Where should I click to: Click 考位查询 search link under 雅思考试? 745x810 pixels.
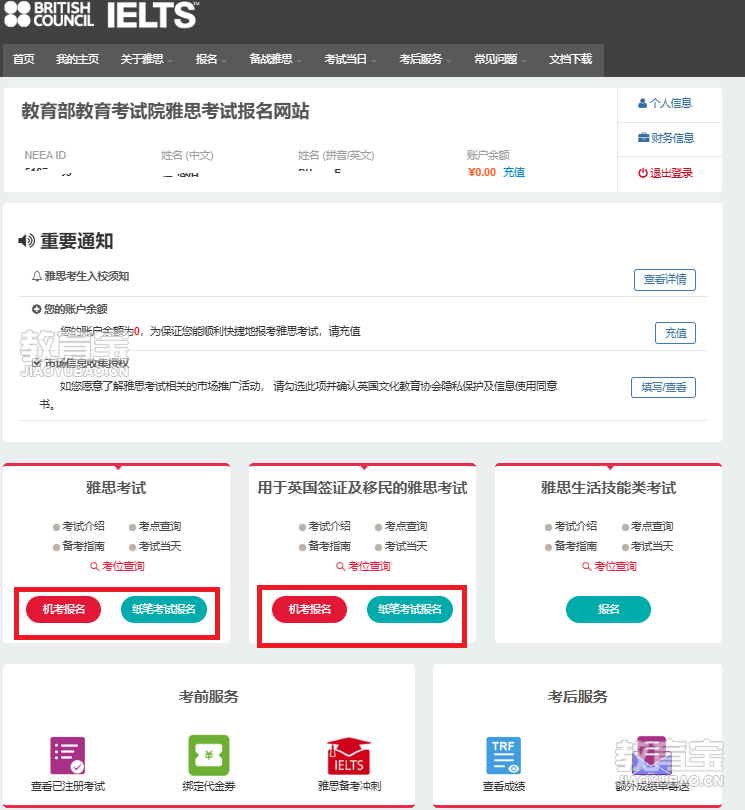(117, 566)
